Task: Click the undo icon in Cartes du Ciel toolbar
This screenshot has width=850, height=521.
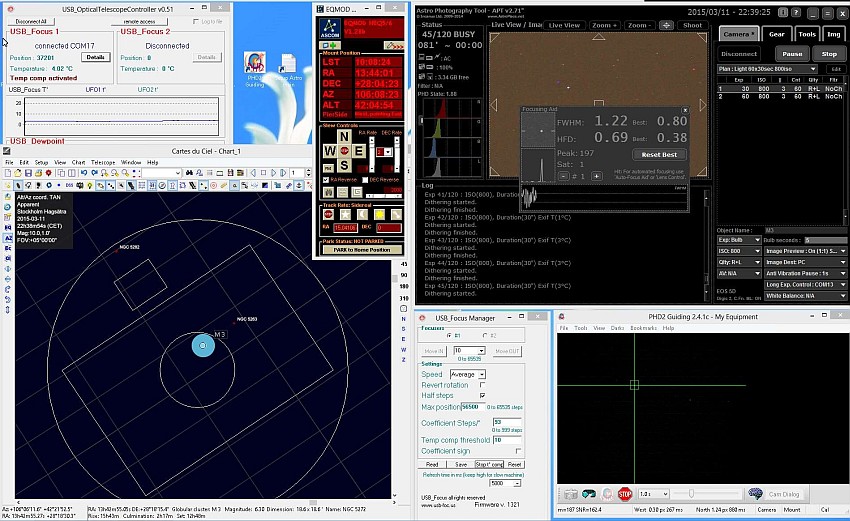Action: (x=84, y=173)
